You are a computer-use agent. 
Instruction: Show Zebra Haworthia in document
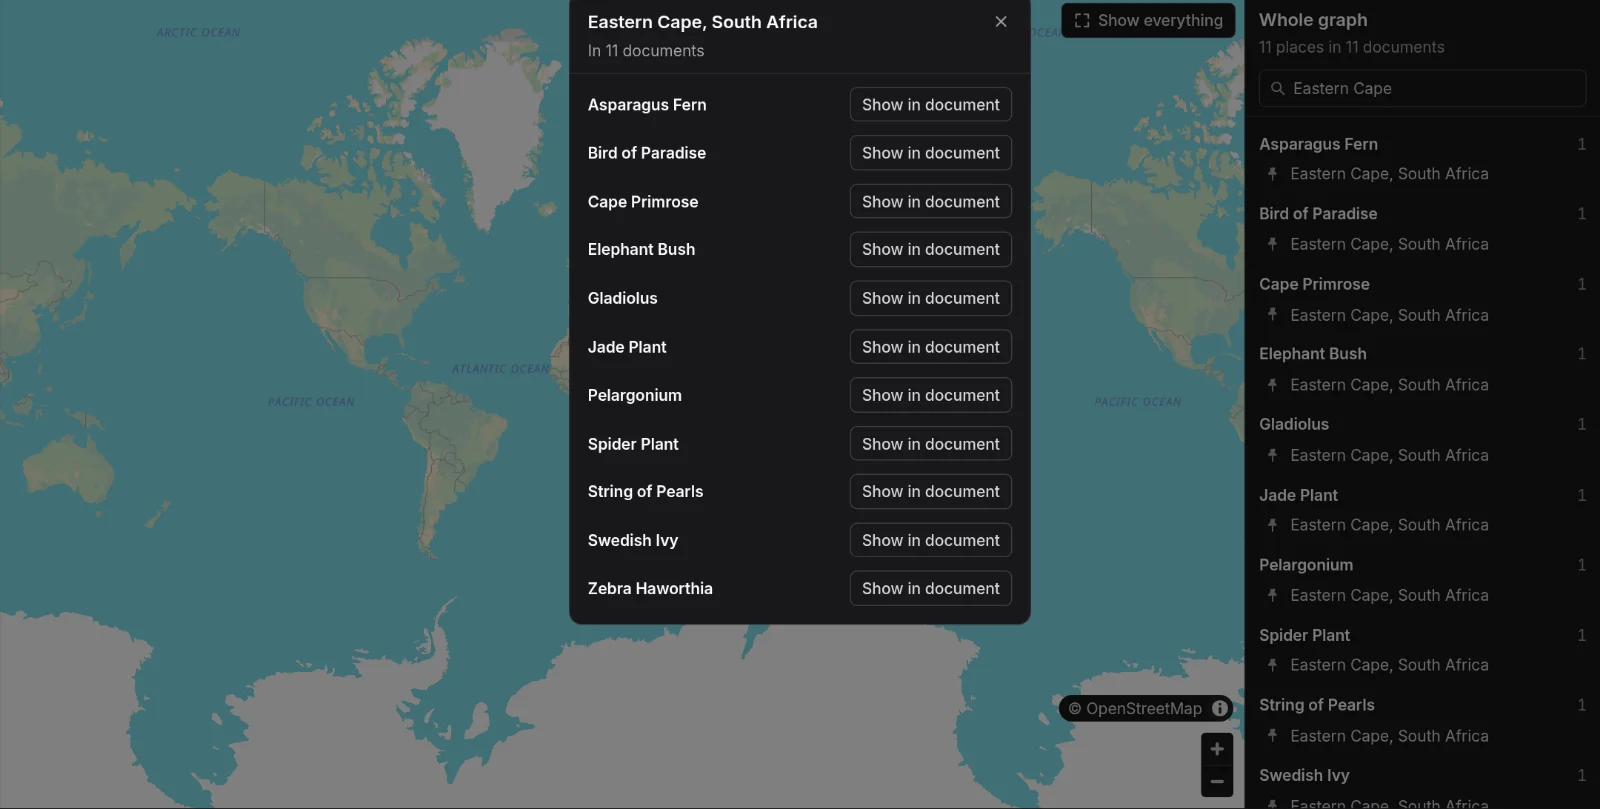(x=931, y=589)
